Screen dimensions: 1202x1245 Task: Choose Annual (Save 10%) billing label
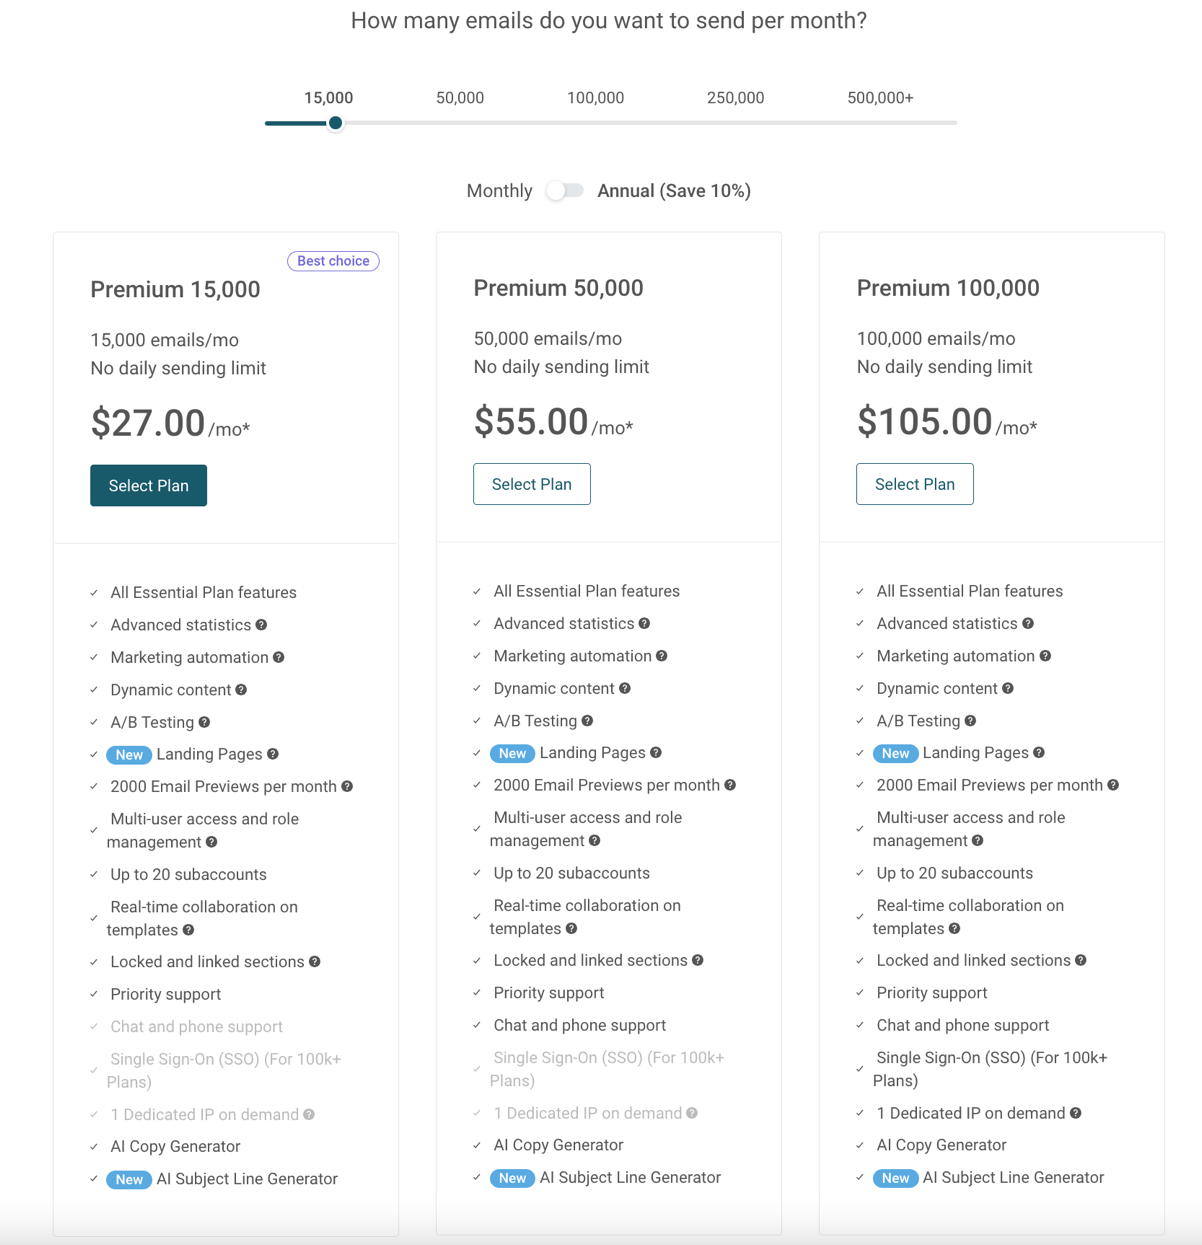(x=674, y=191)
